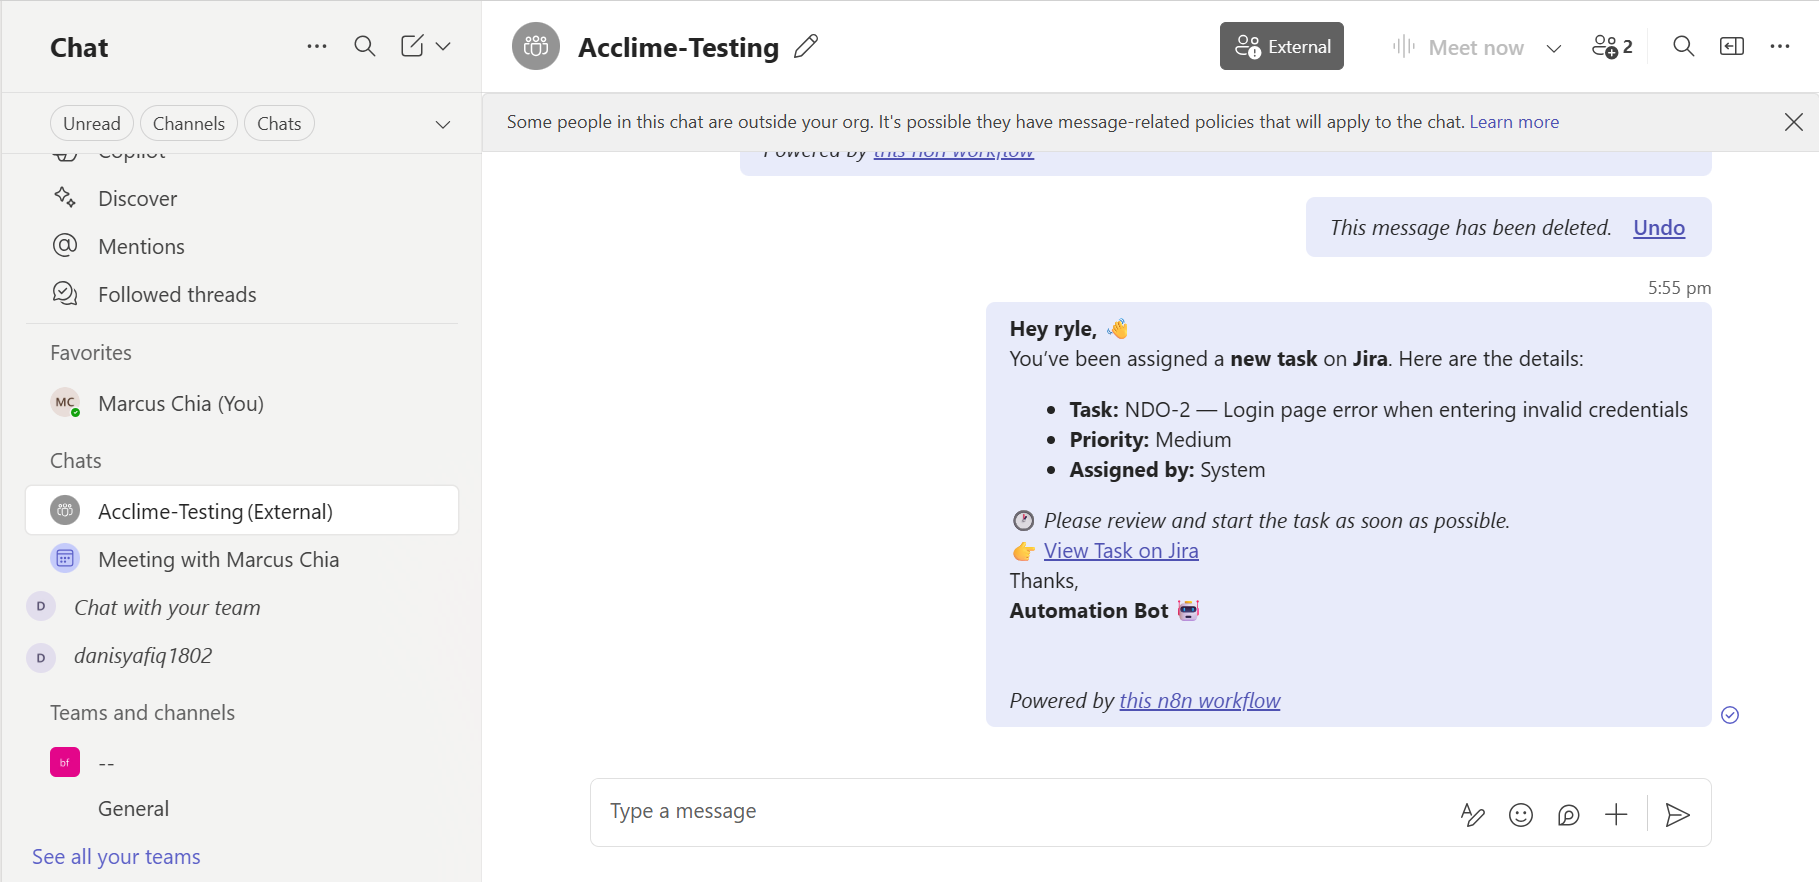Open the format text options icon

[1472, 815]
